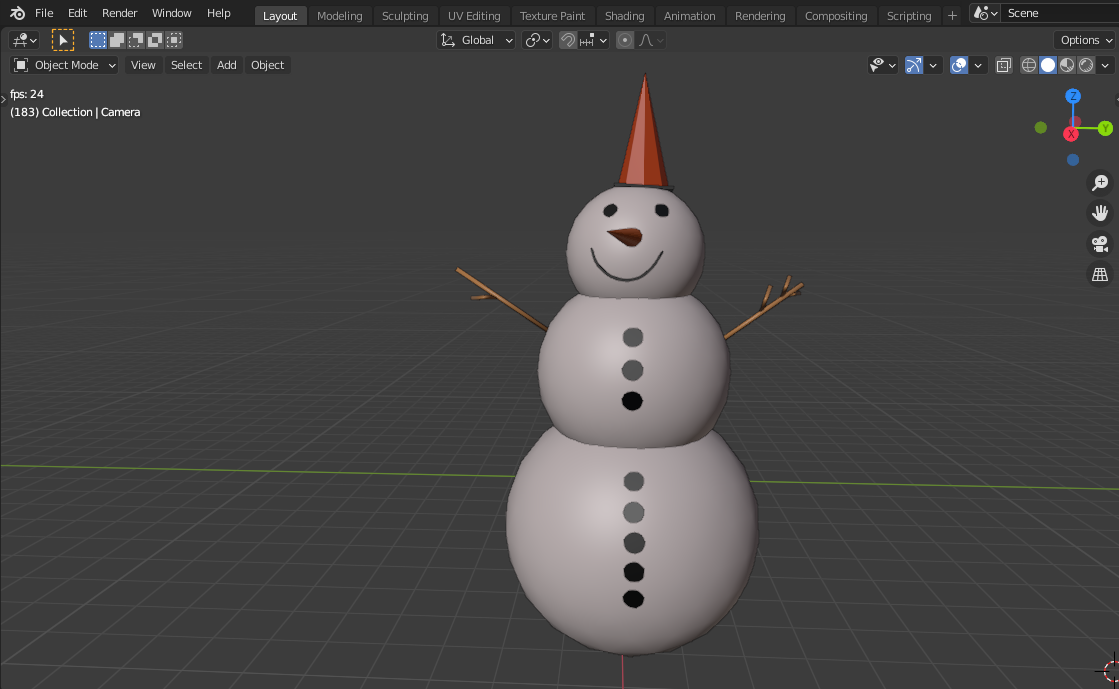This screenshot has height=689, width=1119.
Task: Open the gizmo settings dropdown arrow
Action: 933,65
